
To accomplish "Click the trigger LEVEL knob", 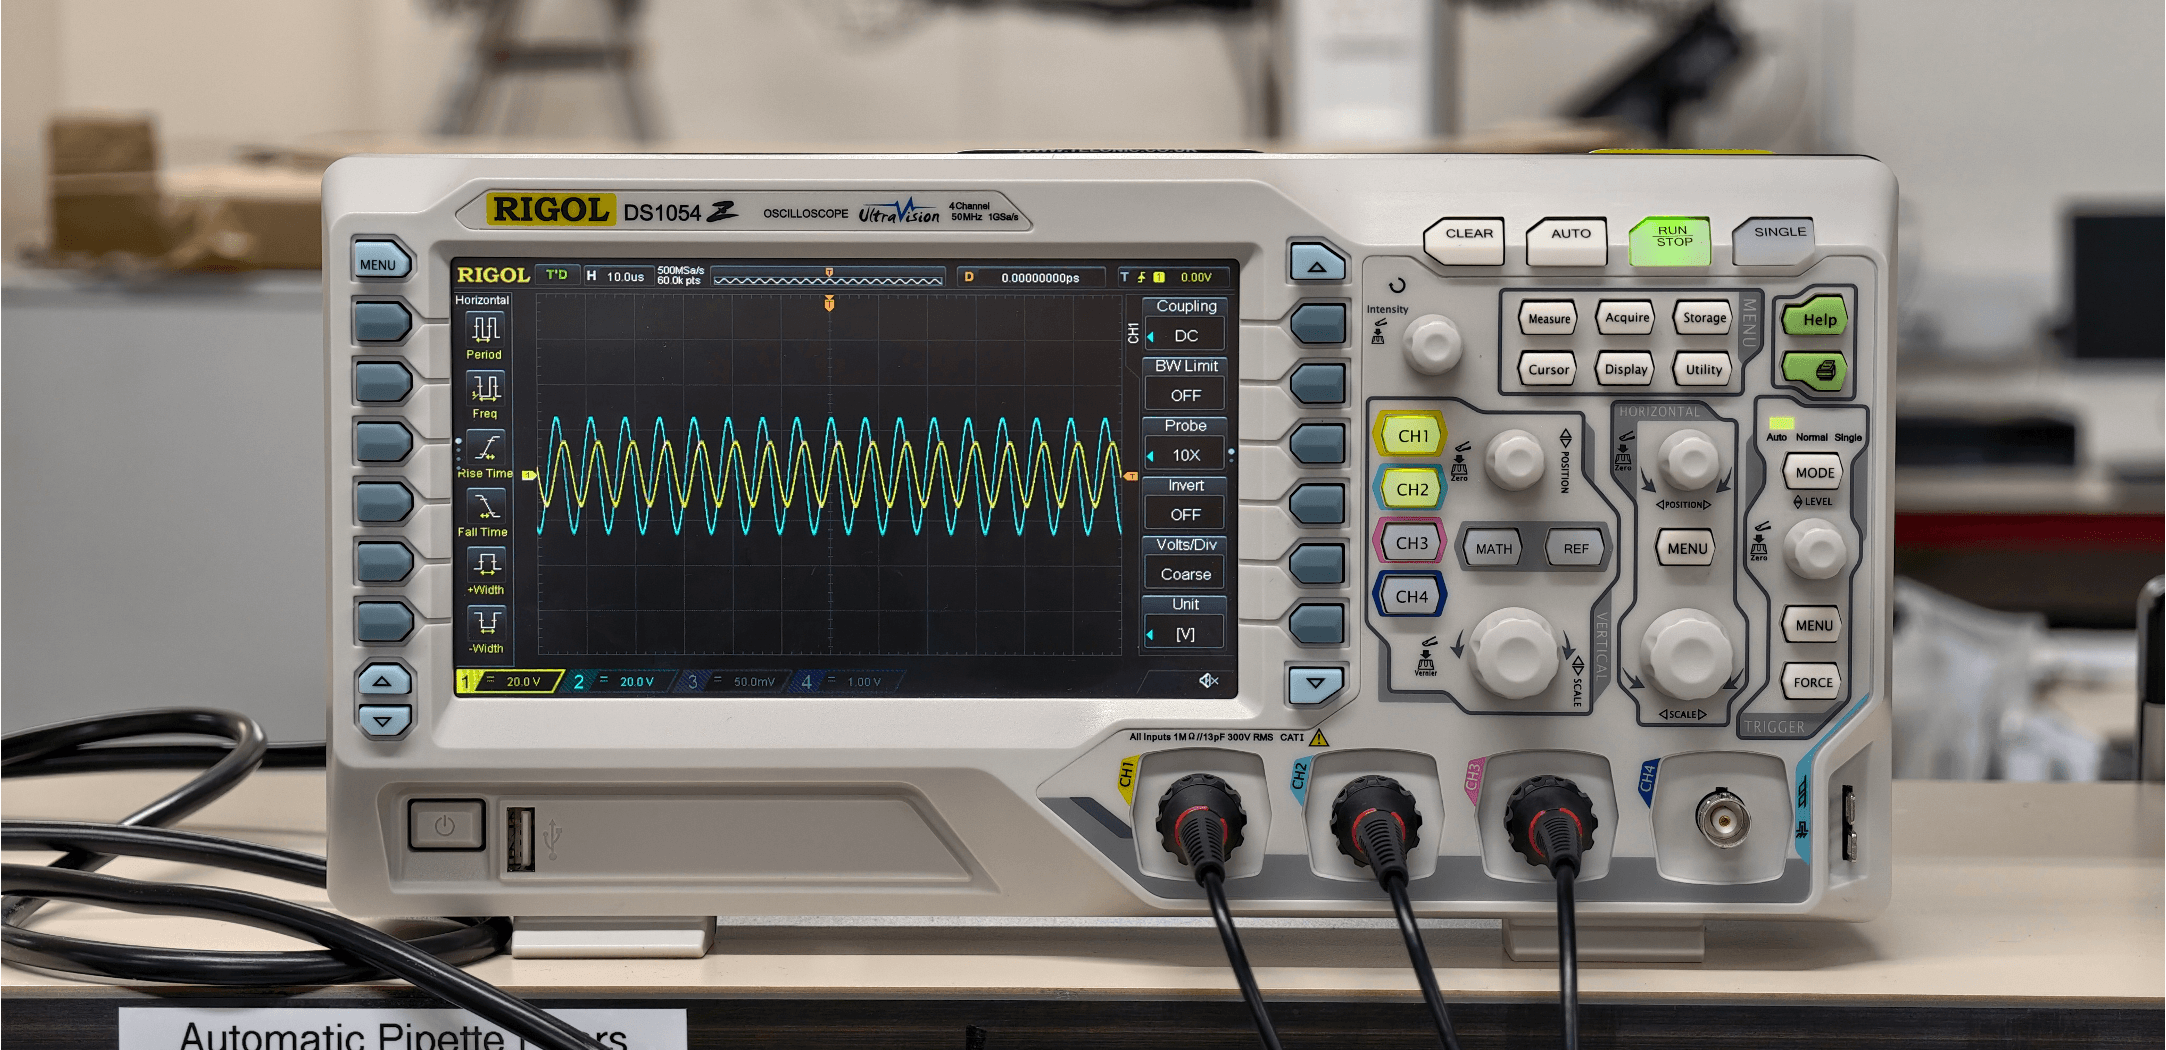I will tap(1816, 548).
